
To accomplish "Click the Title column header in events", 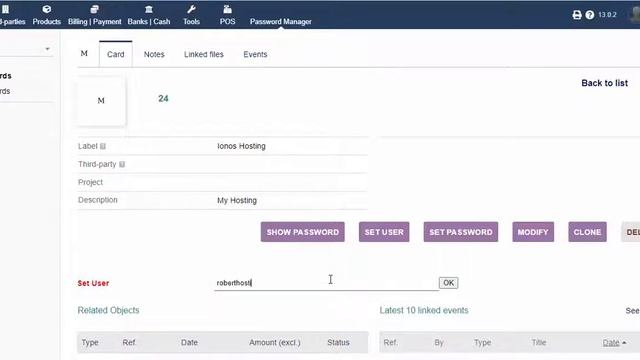I will [538, 342].
